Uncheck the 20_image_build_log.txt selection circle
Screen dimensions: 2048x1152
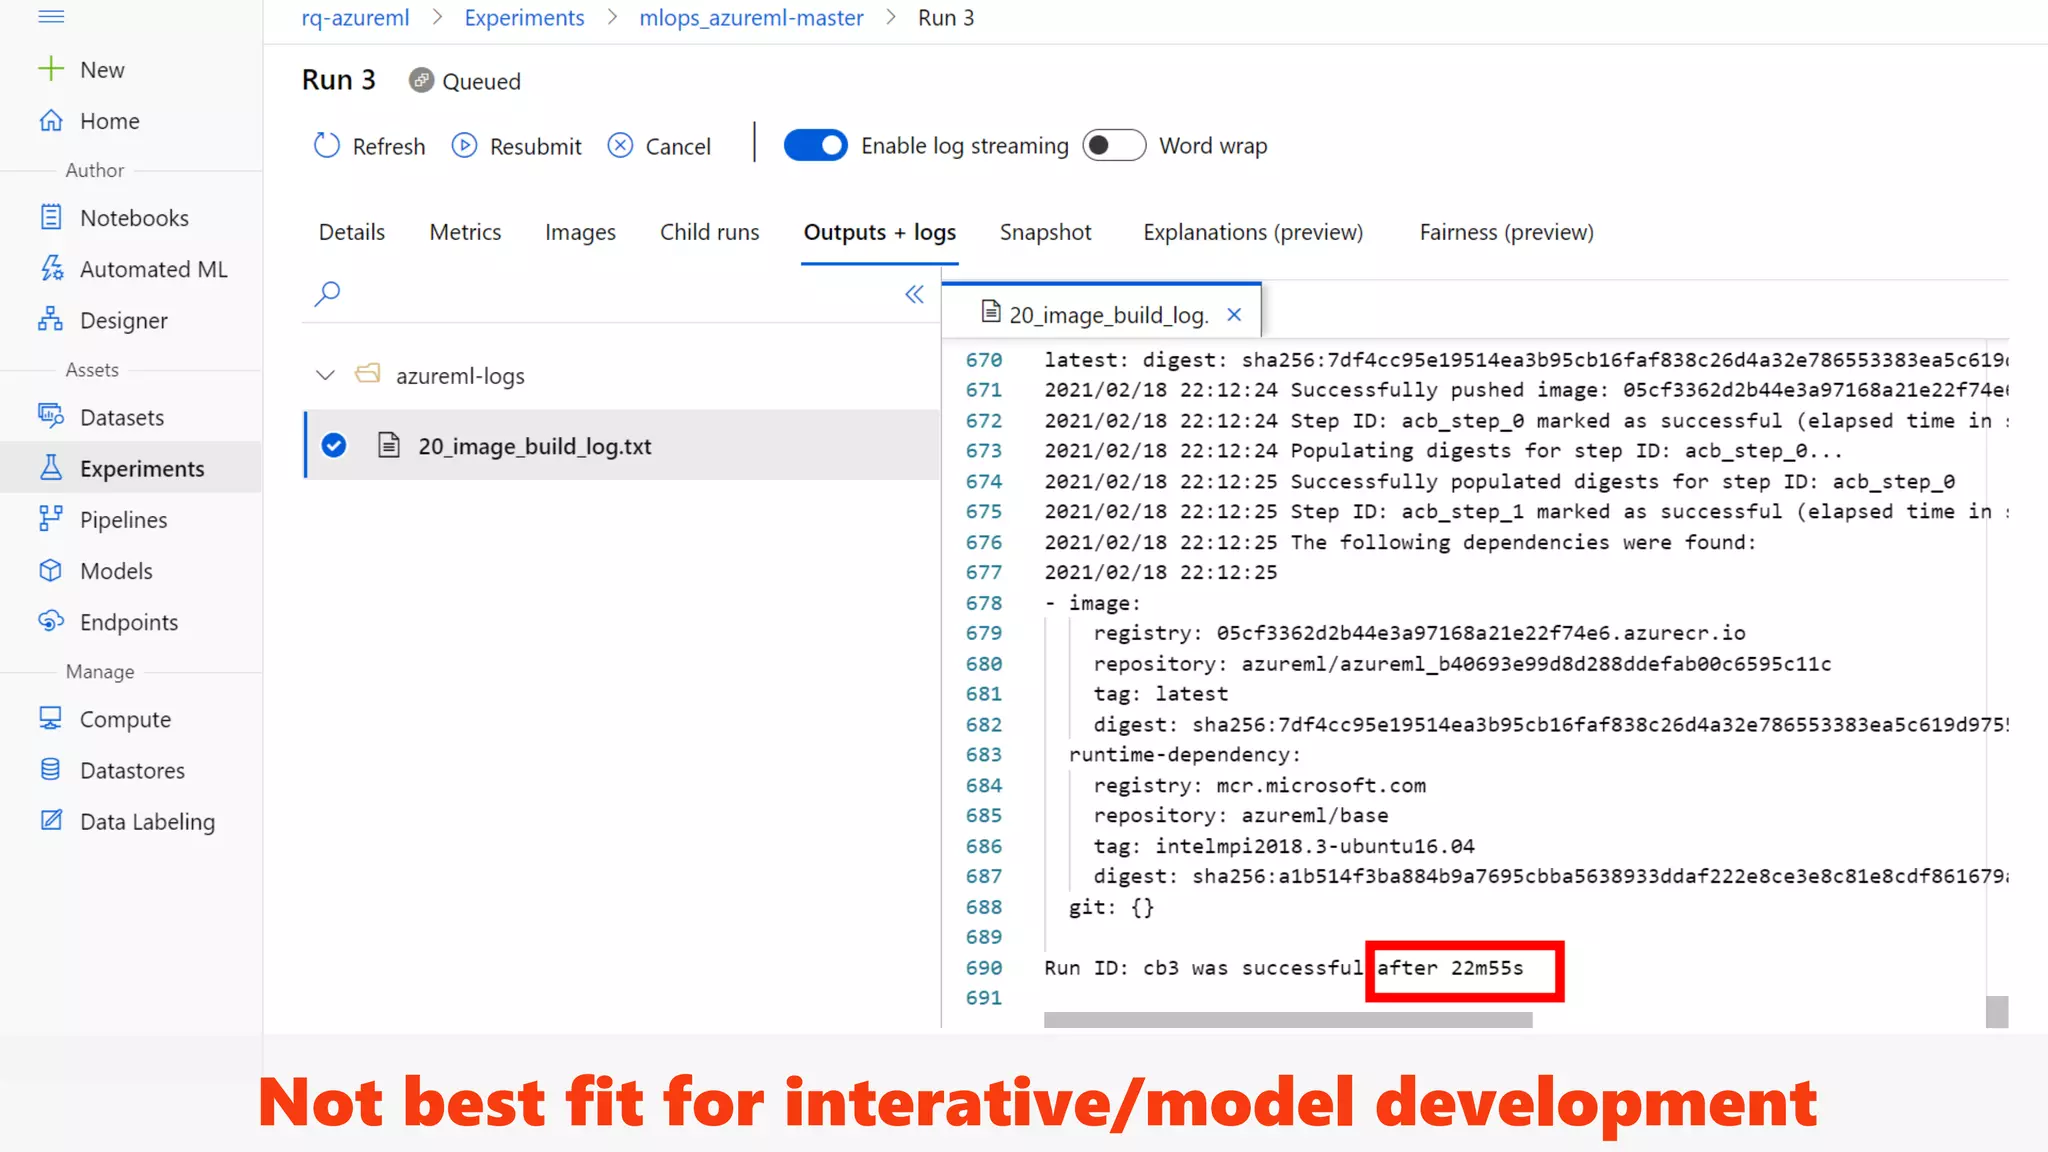[x=334, y=446]
